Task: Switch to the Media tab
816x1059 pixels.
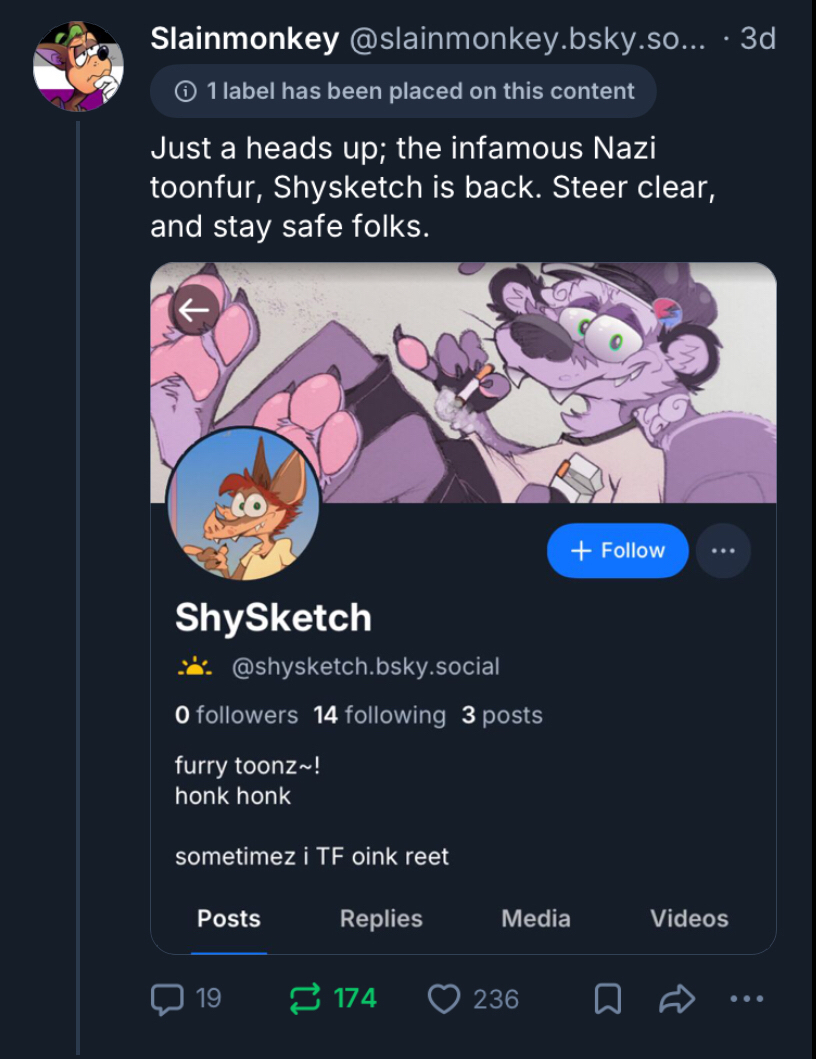Action: pos(536,918)
